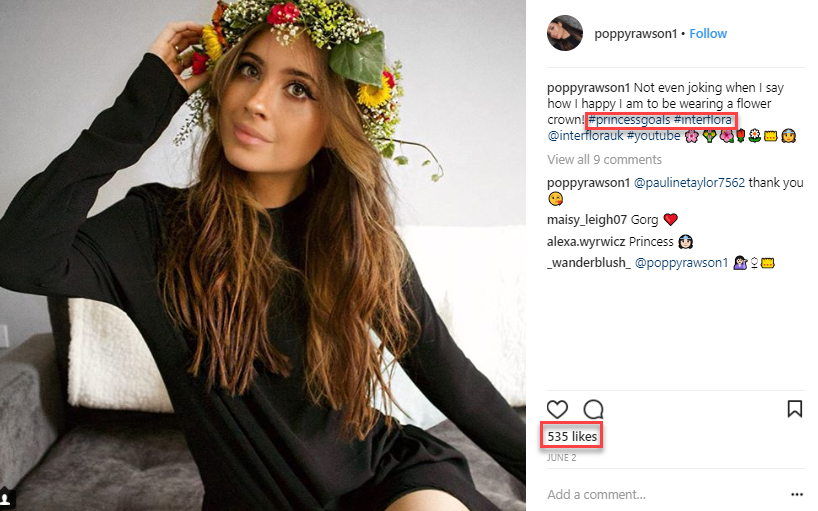The height and width of the screenshot is (511, 818).
Task: Like the post with the heart icon
Action: point(557,409)
